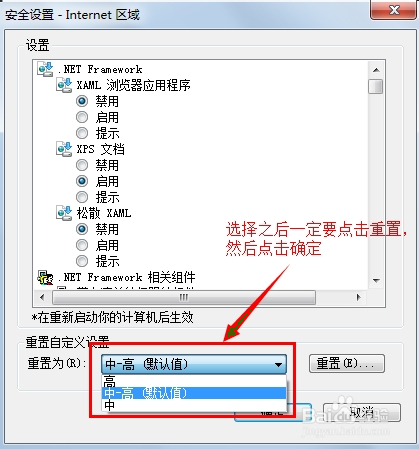Select 提示 under XPS 文档
The width and height of the screenshot is (419, 449).
(82, 197)
